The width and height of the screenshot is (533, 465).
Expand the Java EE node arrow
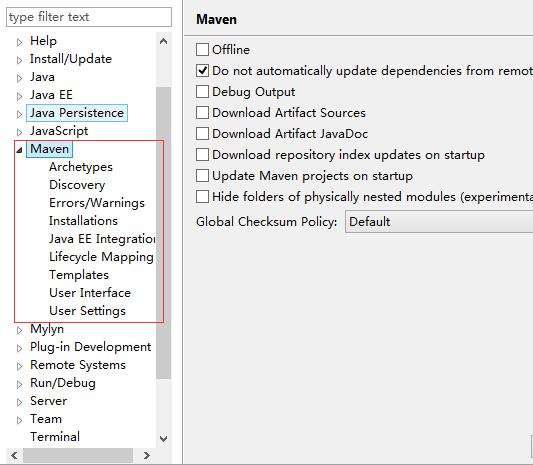click(x=19, y=96)
